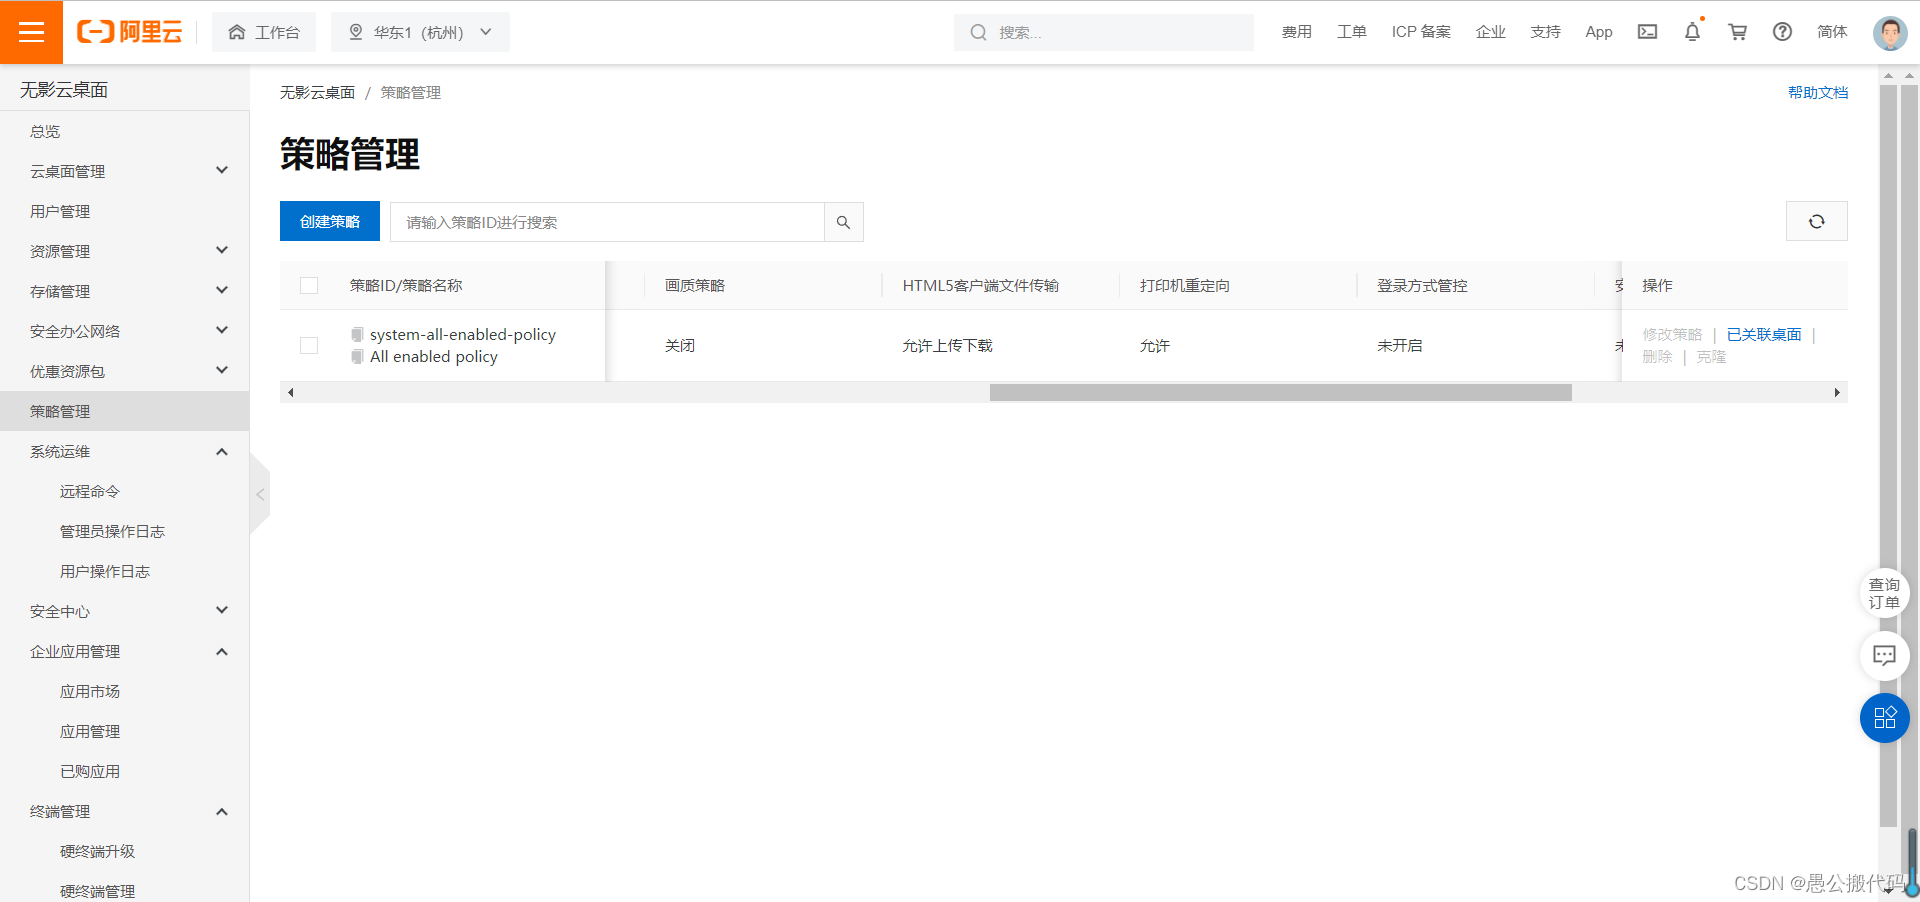1920x902 pixels.
Task: Refresh the policy list
Action: pos(1816,221)
